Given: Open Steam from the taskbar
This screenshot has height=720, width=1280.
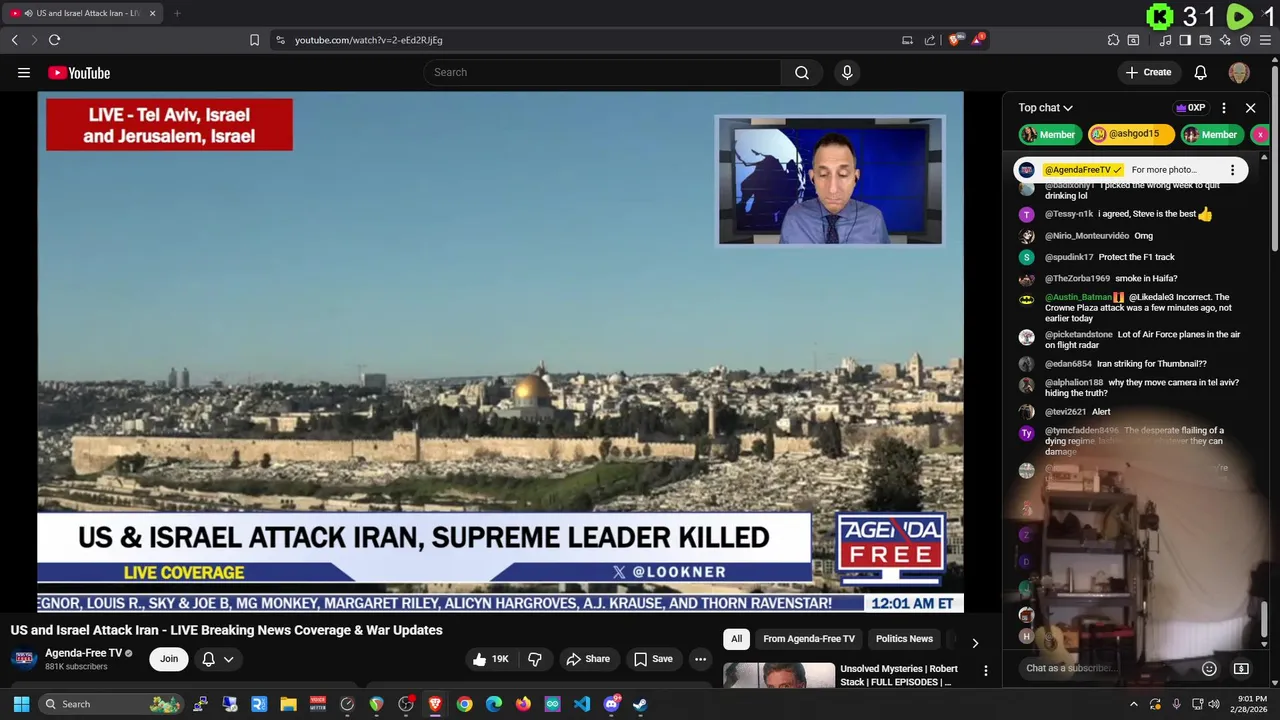Looking at the screenshot, I should [x=640, y=704].
